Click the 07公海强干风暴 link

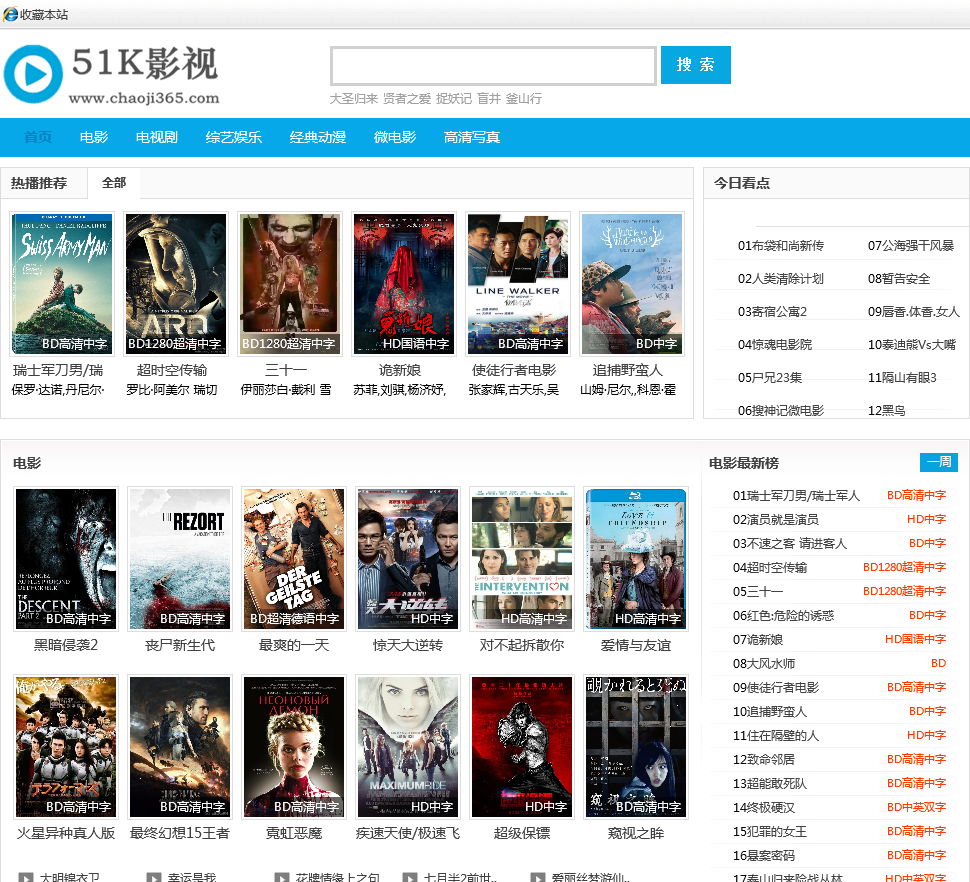click(x=911, y=246)
